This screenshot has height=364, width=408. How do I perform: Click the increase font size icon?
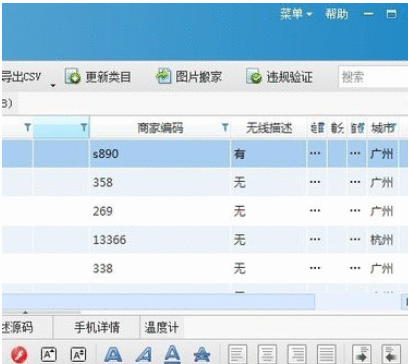(x=49, y=354)
